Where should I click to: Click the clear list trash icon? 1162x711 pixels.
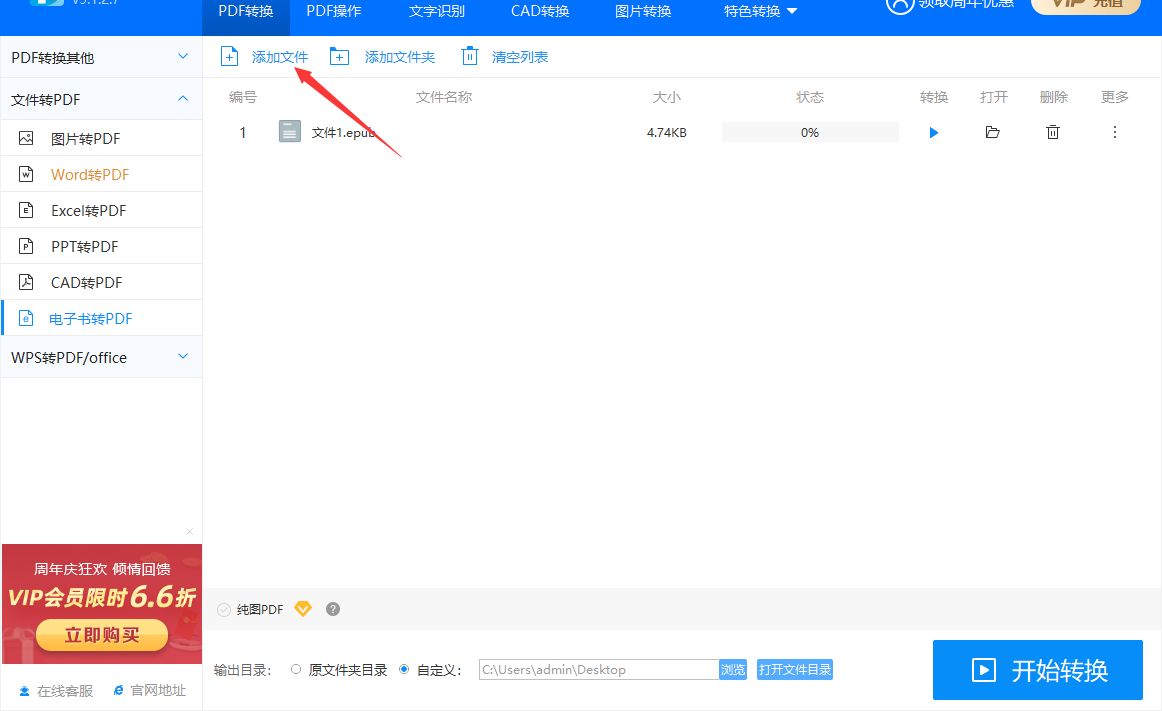point(470,56)
